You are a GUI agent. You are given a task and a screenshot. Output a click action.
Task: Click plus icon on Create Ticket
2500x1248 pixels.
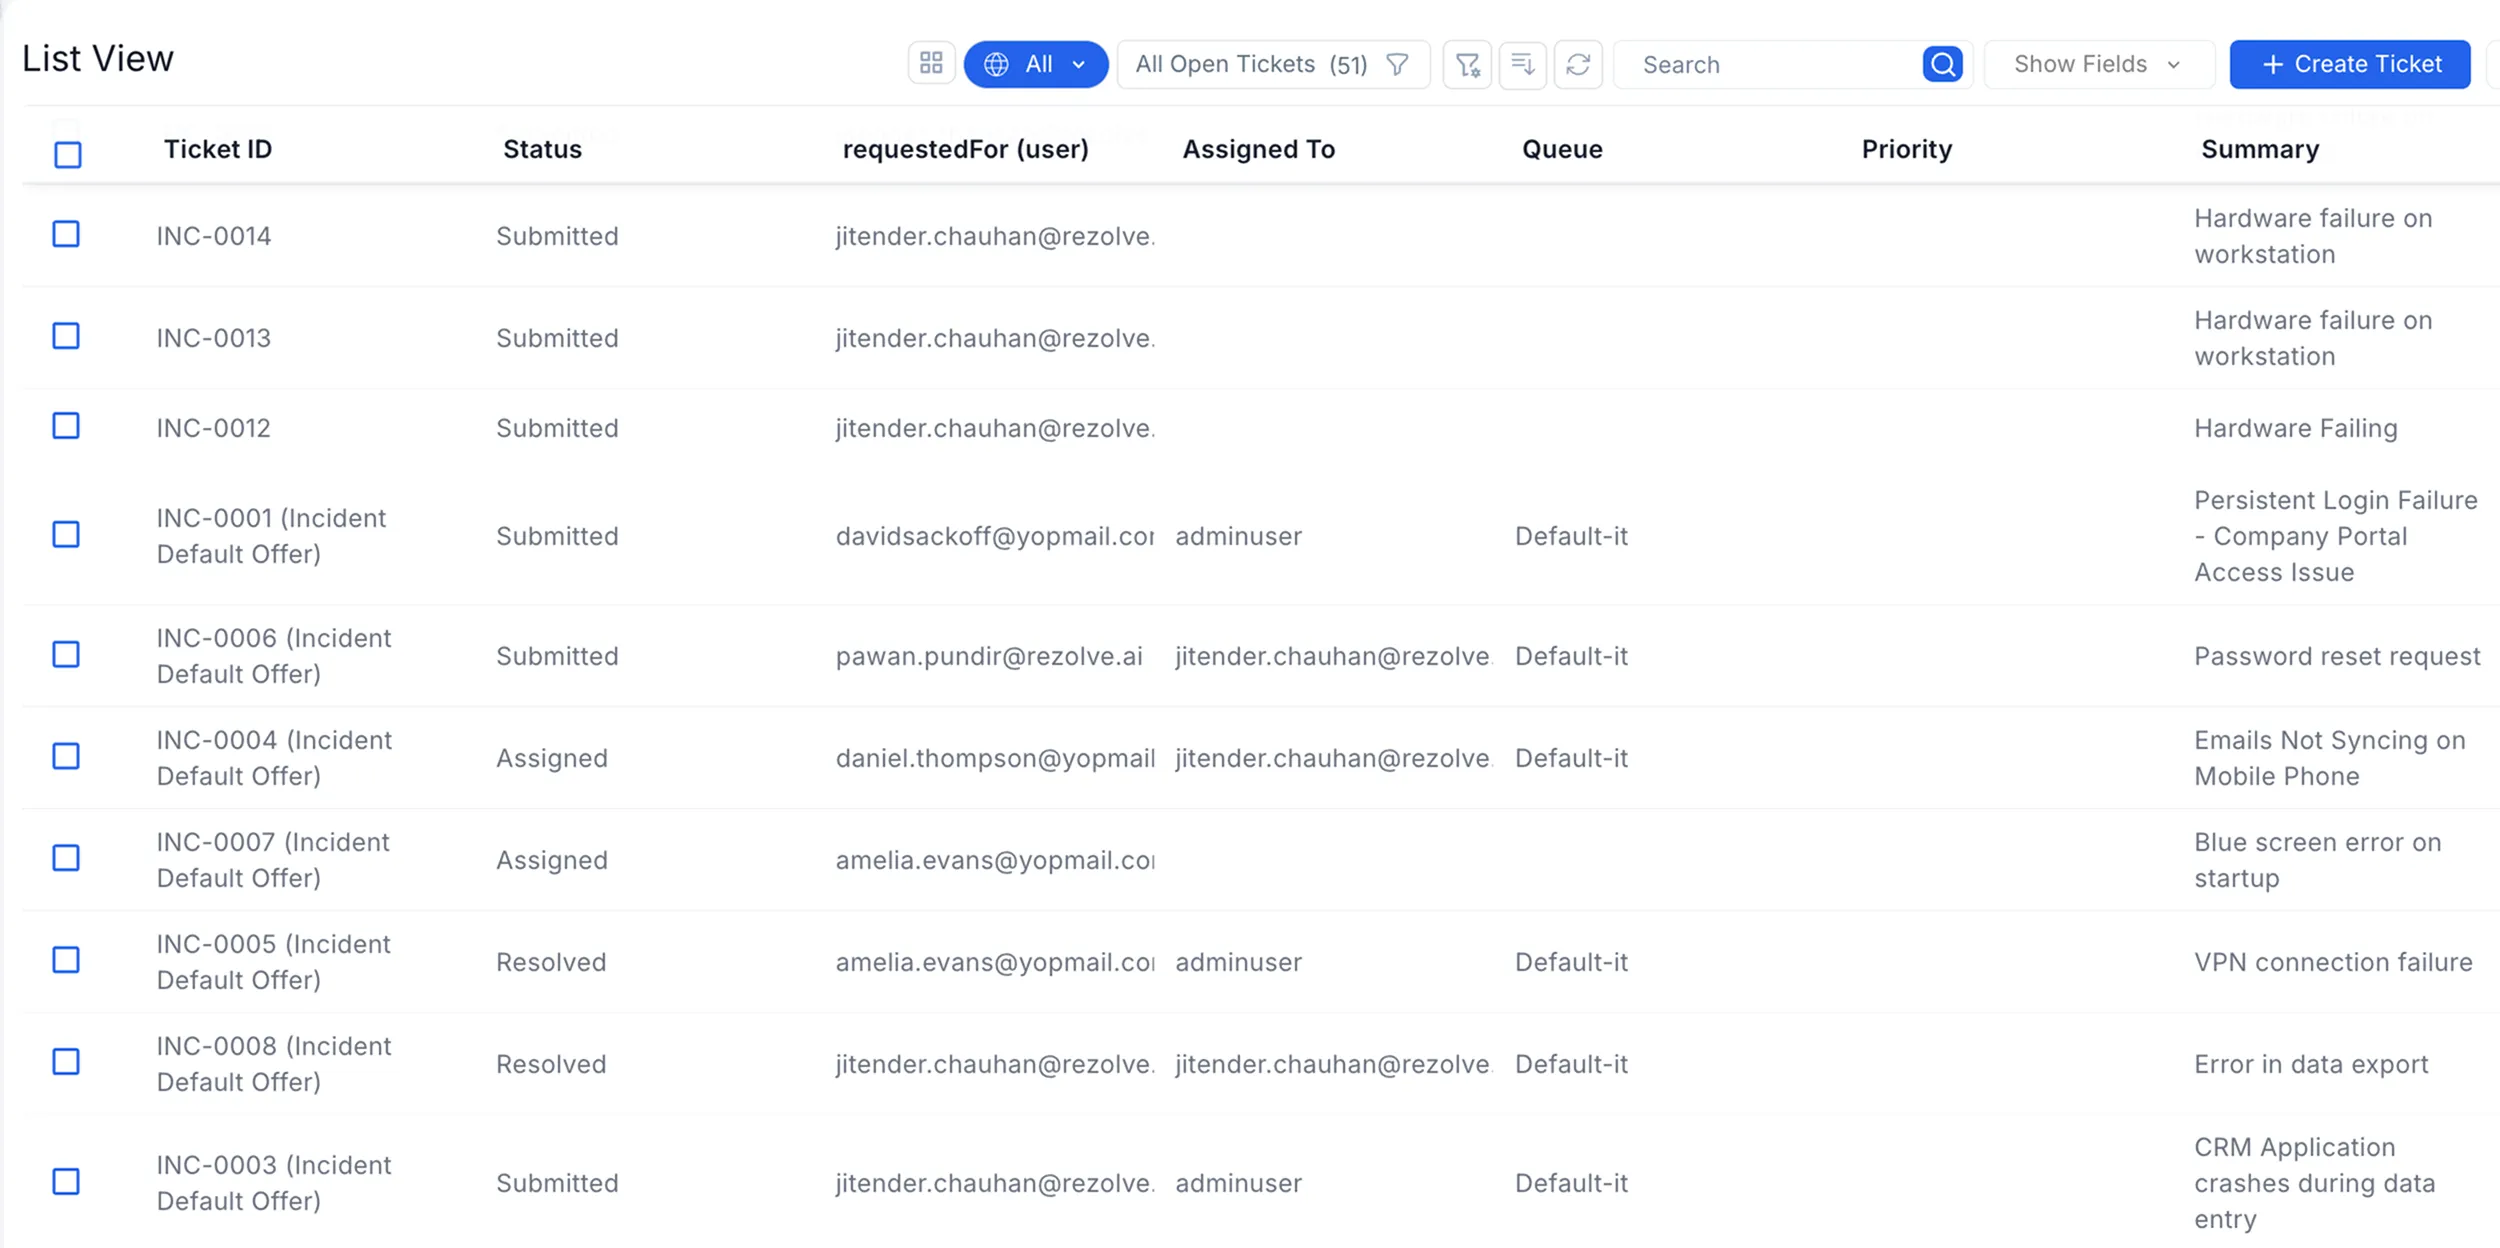(2272, 65)
